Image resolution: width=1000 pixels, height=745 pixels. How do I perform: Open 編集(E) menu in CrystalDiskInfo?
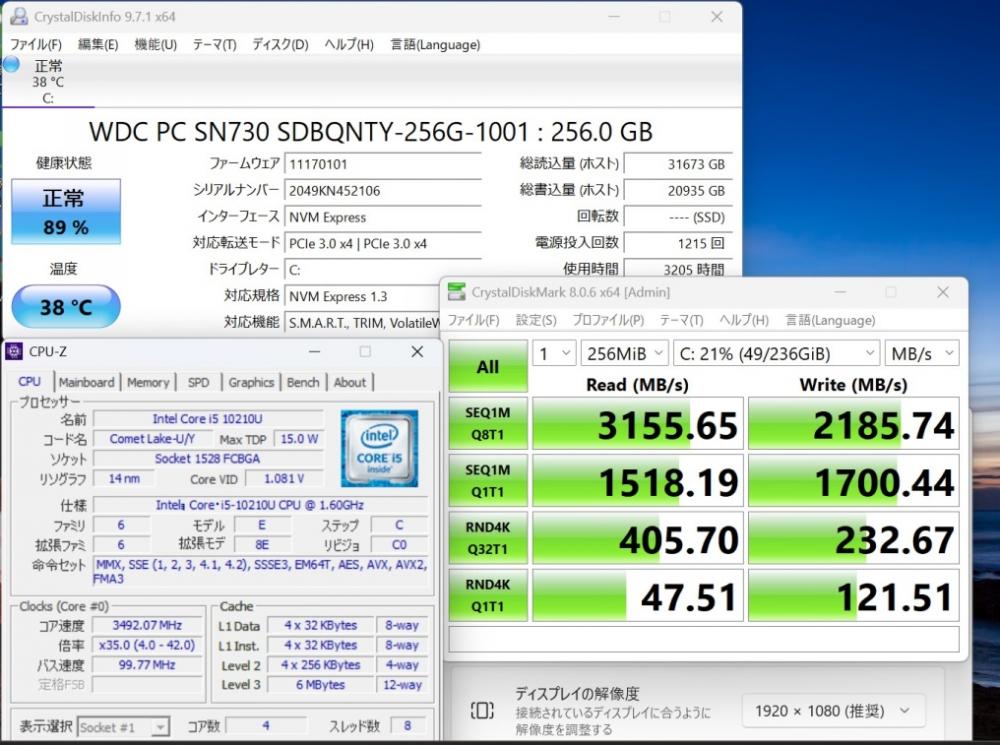pyautogui.click(x=98, y=45)
